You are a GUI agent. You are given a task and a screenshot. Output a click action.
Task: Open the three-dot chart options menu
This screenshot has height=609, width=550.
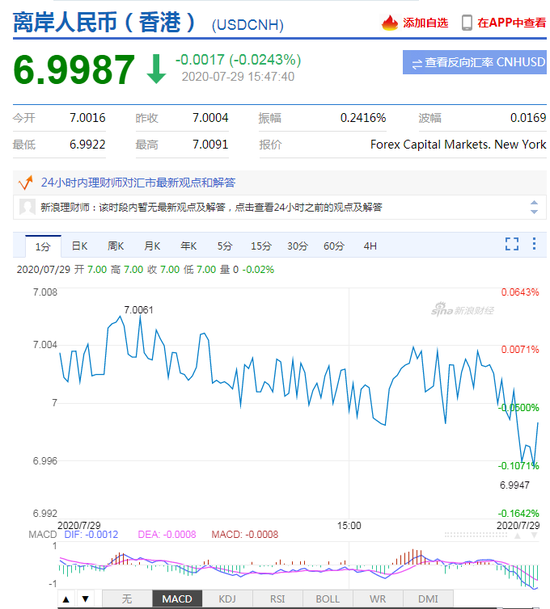[x=534, y=244]
